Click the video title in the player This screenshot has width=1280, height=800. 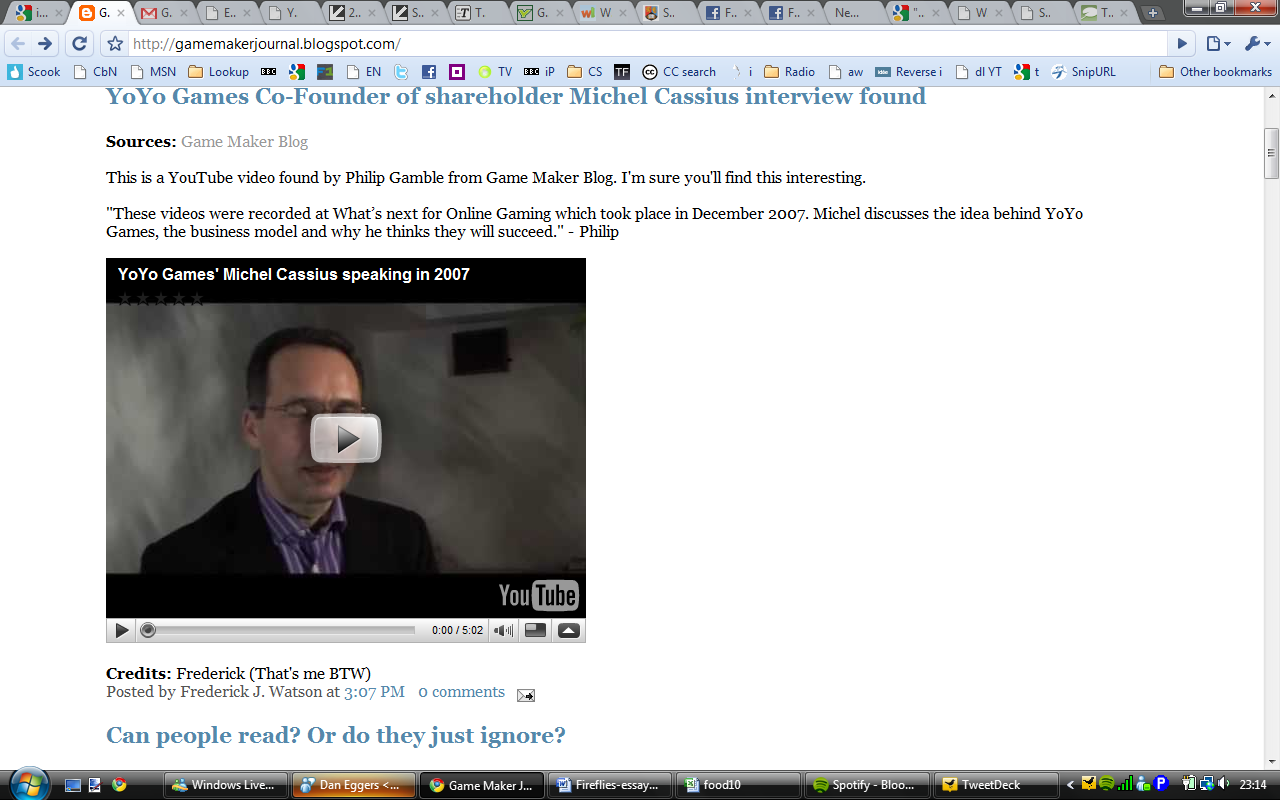tap(294, 274)
